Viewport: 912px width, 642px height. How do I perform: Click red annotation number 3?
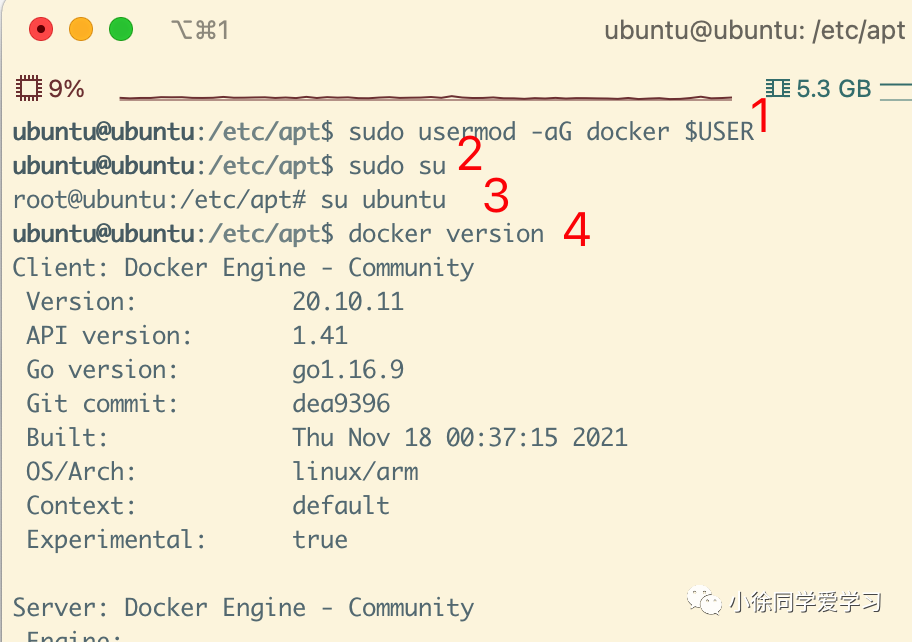tap(495, 197)
